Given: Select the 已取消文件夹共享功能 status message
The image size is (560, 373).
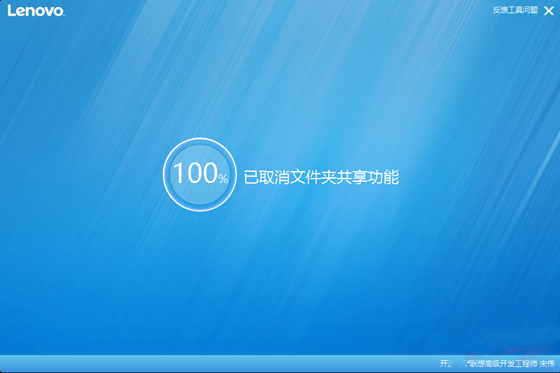Looking at the screenshot, I should (321, 177).
